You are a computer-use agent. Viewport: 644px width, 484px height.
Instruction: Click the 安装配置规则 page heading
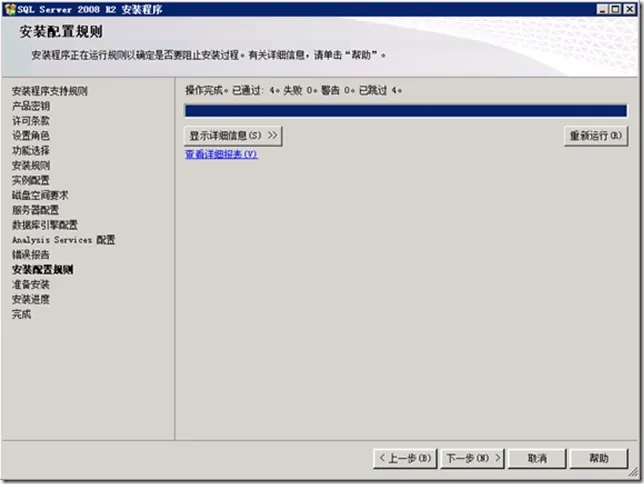[x=61, y=32]
